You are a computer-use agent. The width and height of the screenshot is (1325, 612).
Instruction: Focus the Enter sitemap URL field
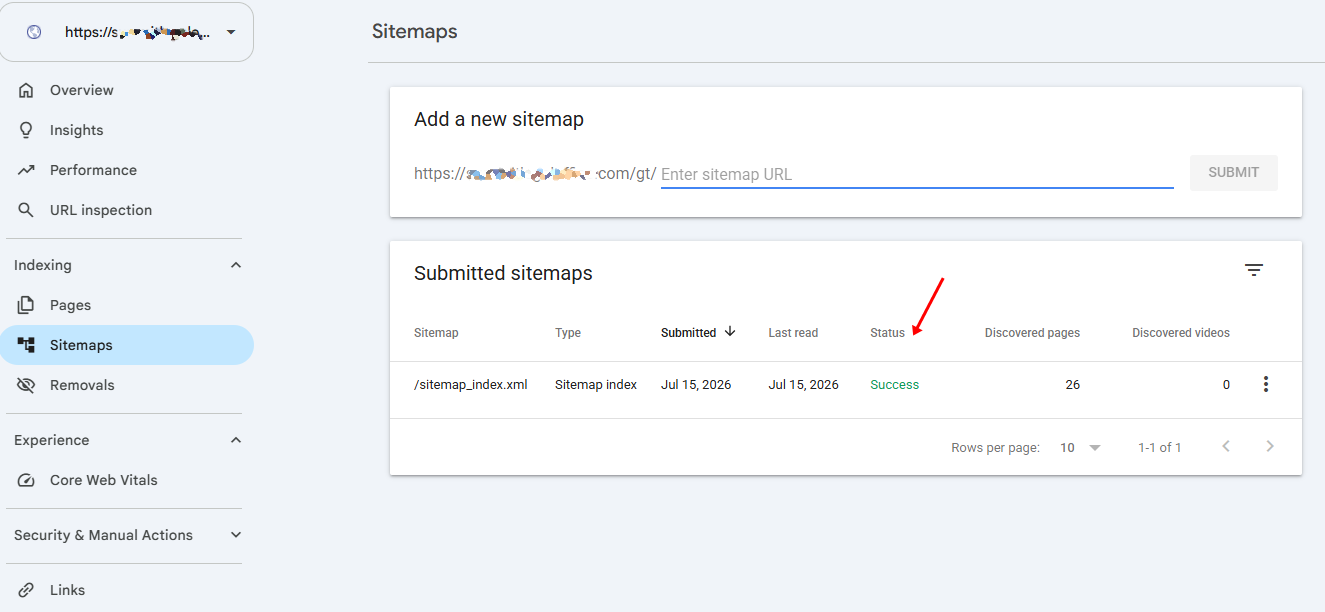point(917,174)
